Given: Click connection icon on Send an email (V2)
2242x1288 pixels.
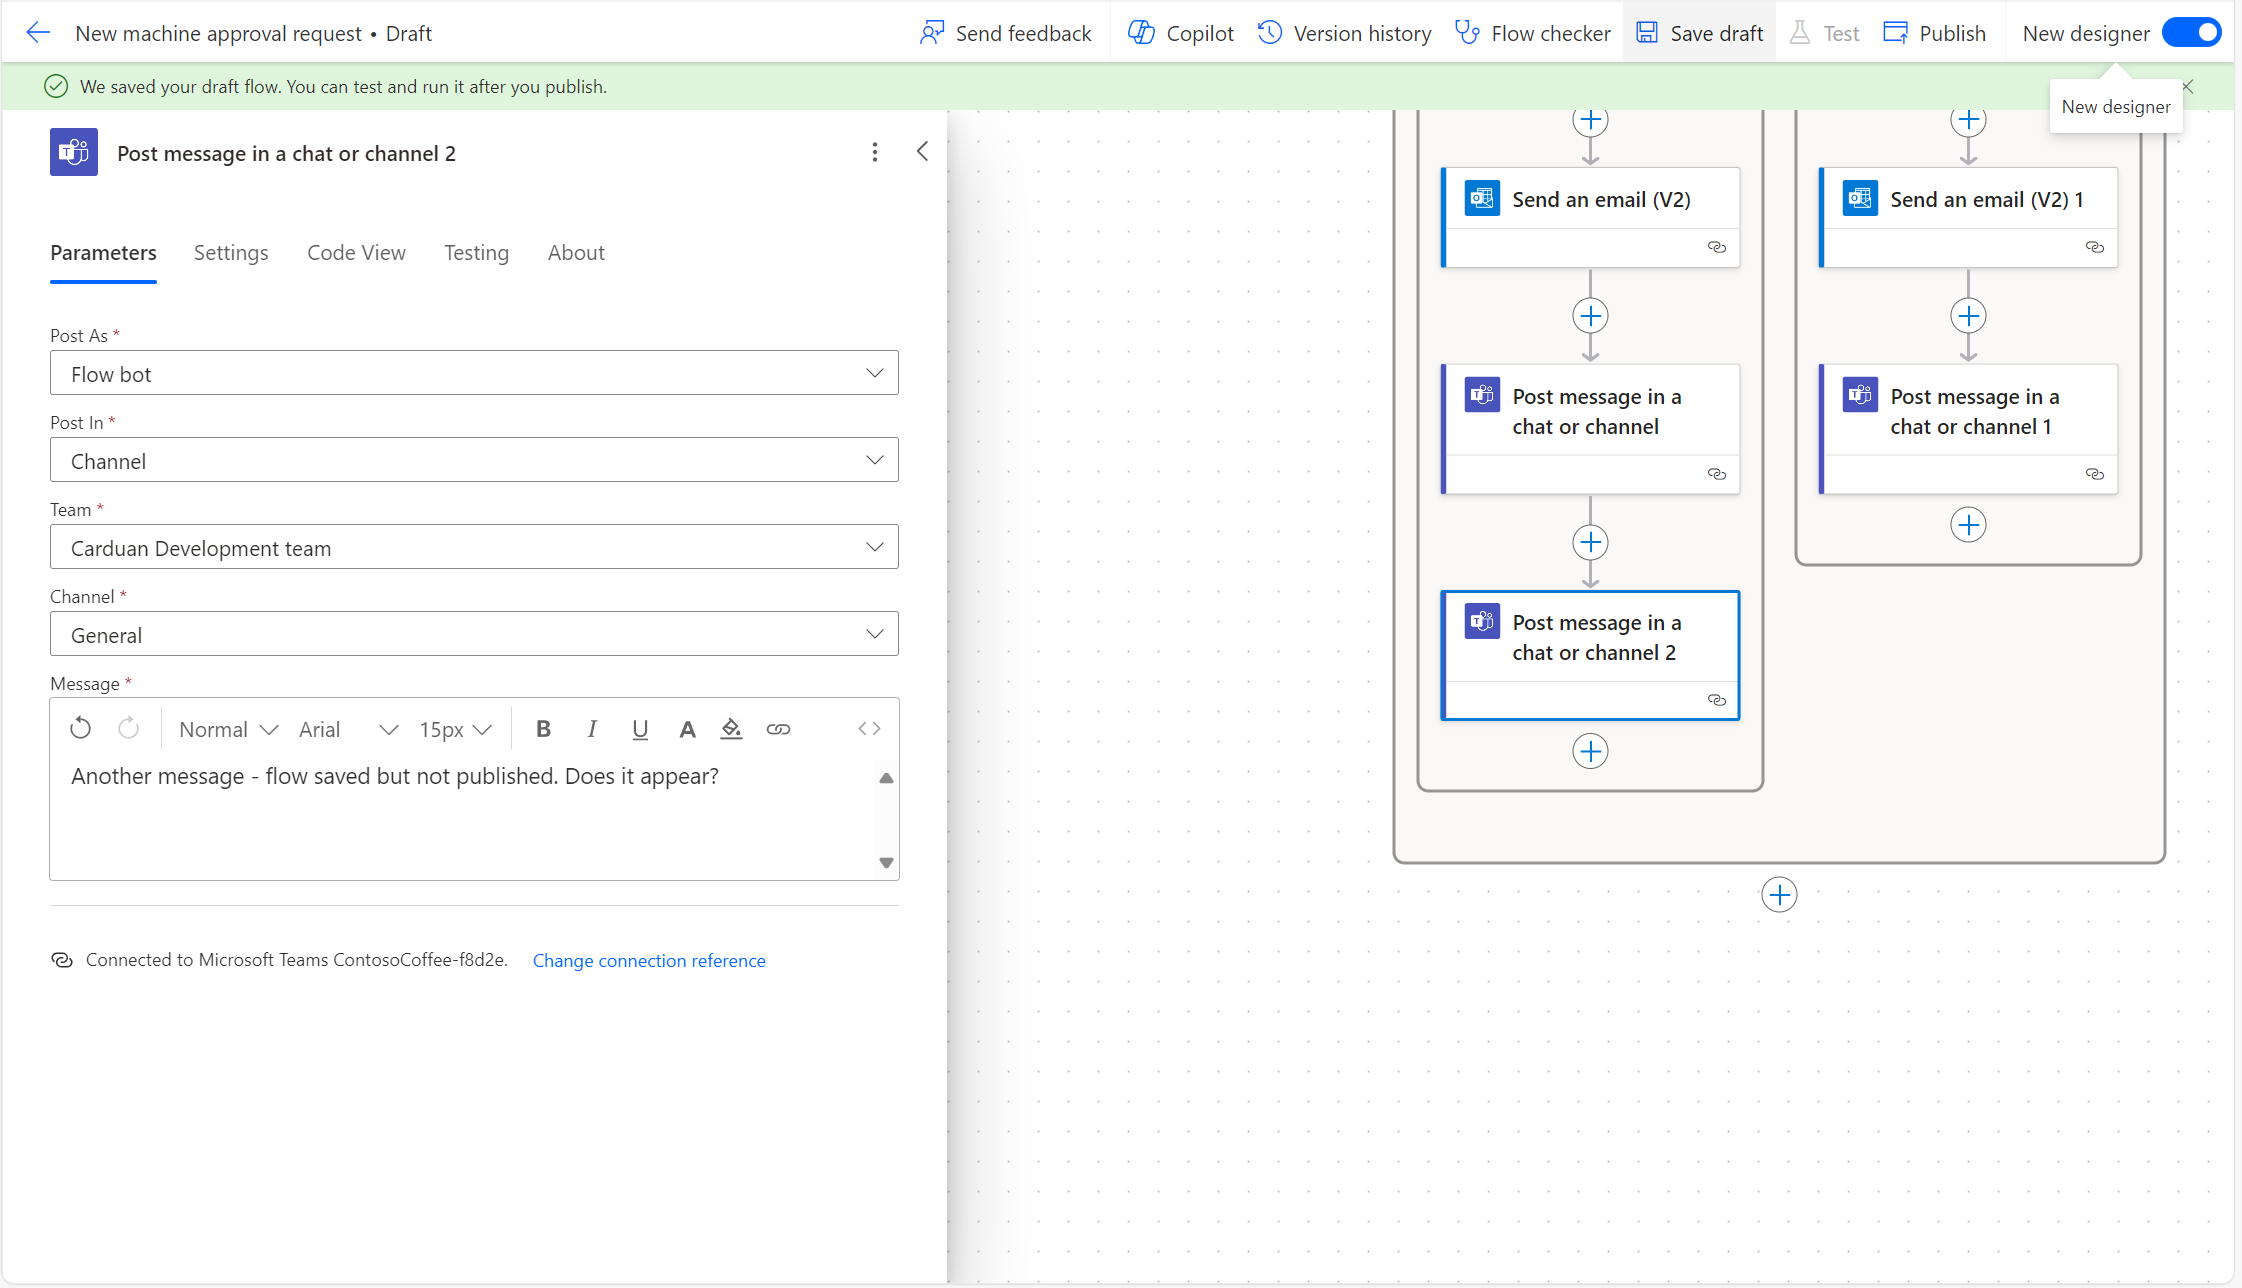Looking at the screenshot, I should pos(1717,247).
